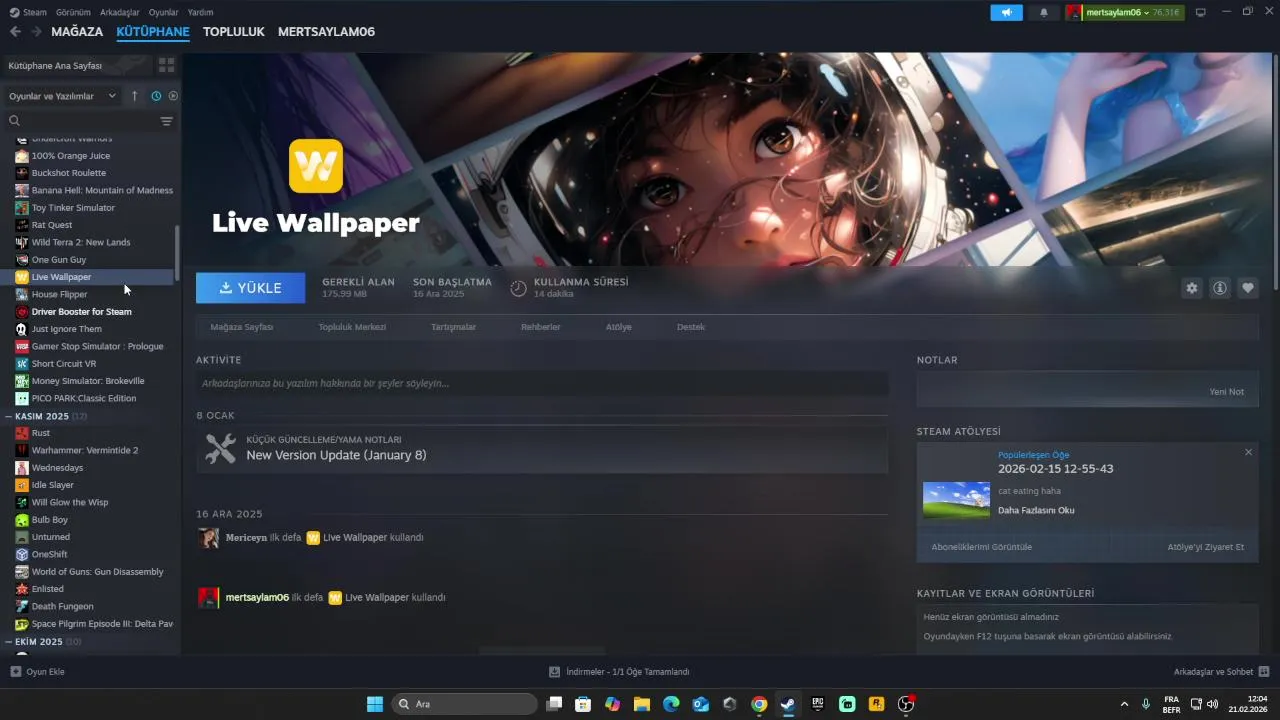The height and width of the screenshot is (720, 1280).
Task: Open the İndirmeler downloads status
Action: [620, 672]
